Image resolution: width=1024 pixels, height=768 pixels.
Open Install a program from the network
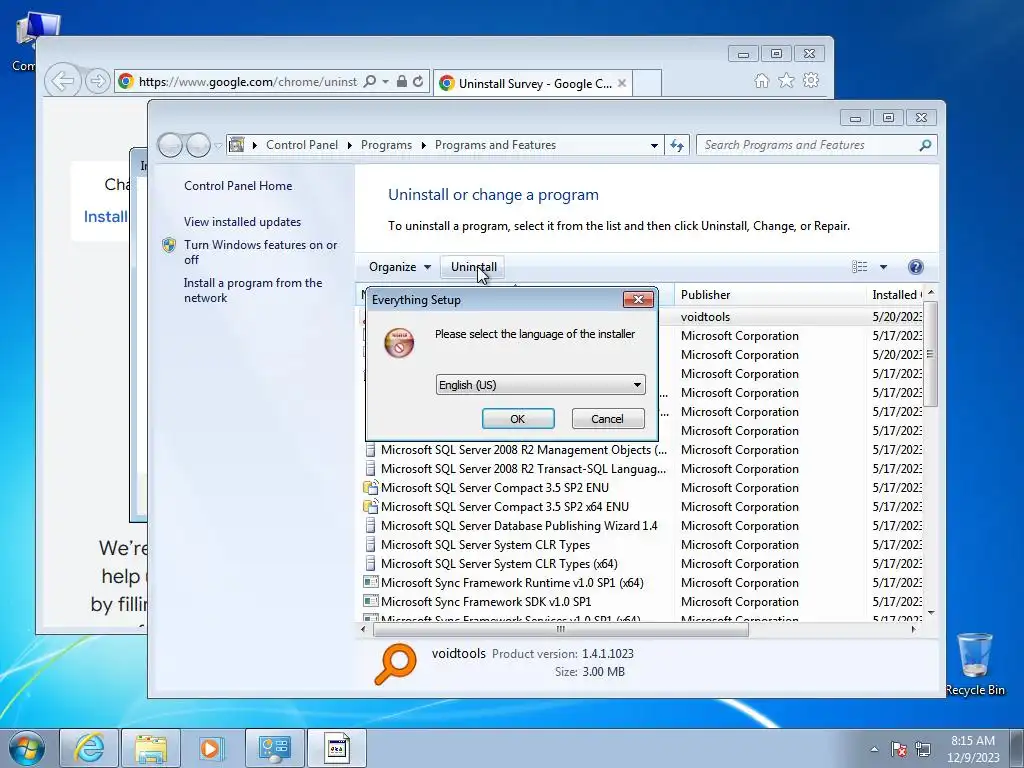pos(253,290)
